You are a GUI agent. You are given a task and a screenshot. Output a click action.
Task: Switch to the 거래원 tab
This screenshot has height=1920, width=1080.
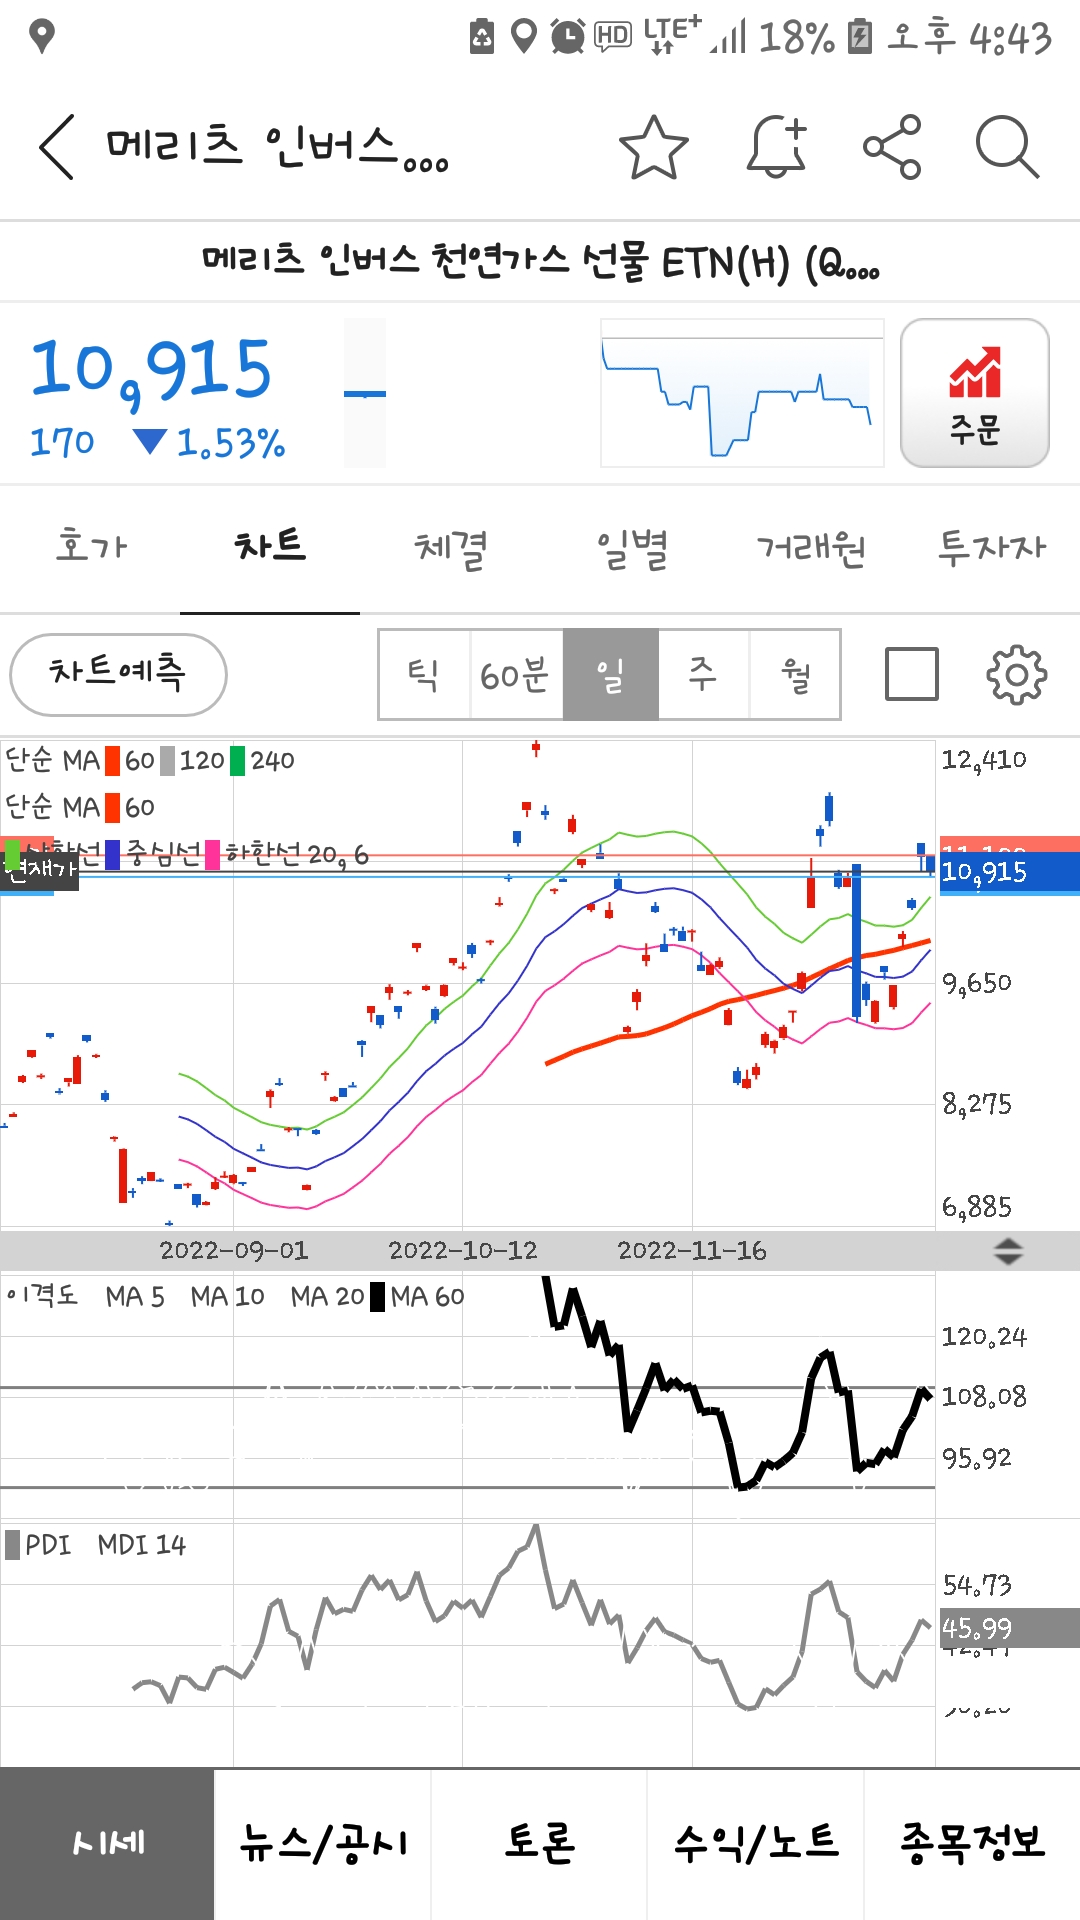pos(810,548)
